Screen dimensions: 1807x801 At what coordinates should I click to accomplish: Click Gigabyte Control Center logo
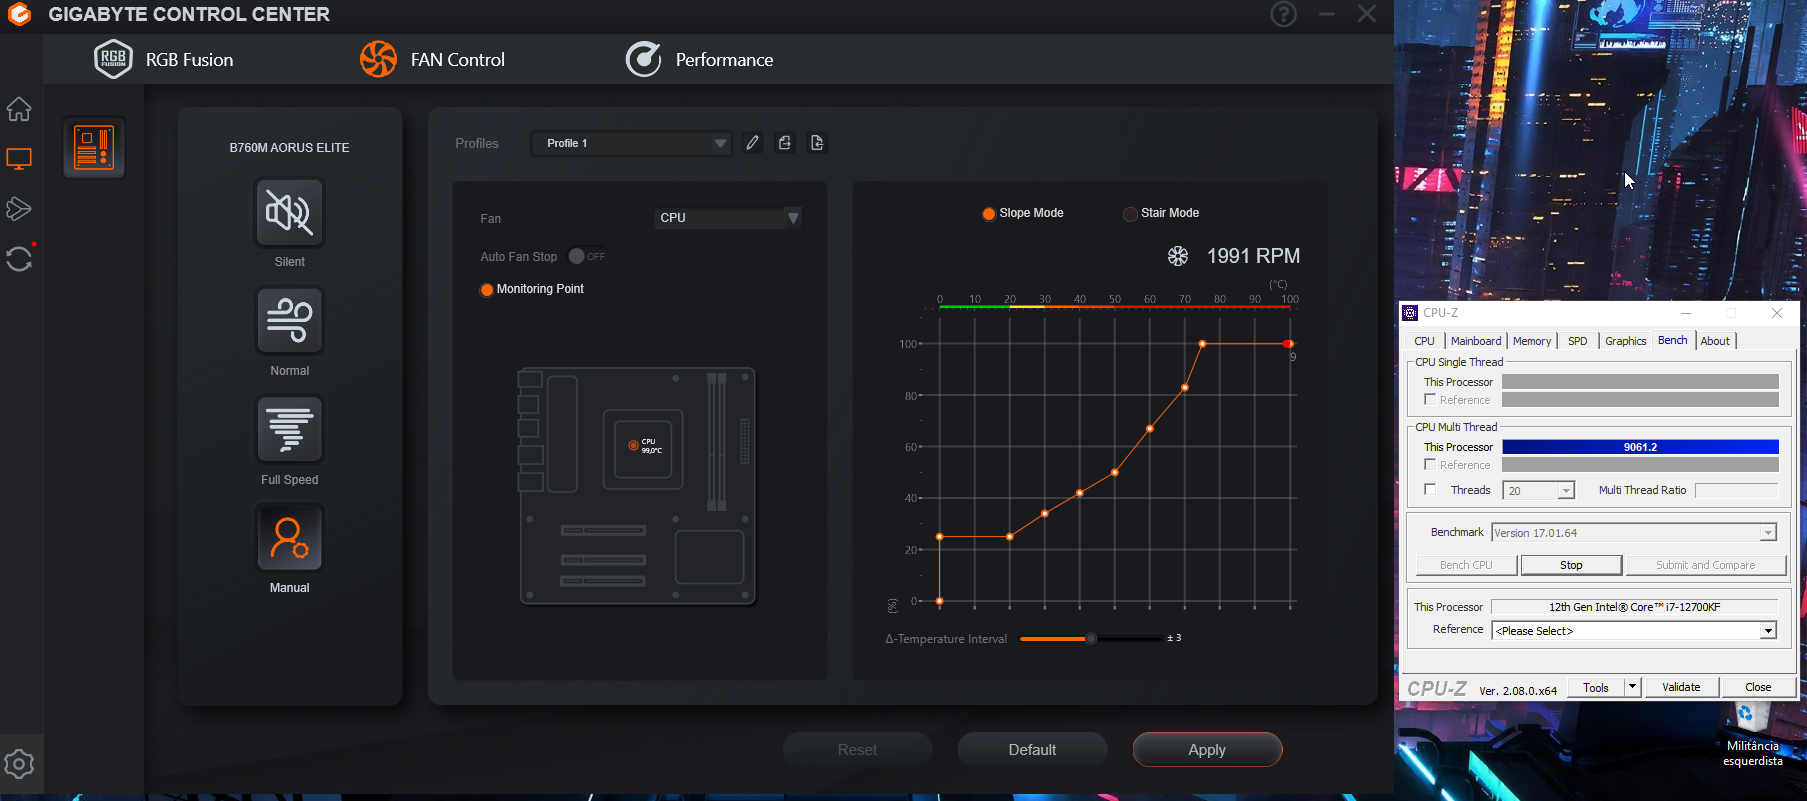[x=19, y=14]
